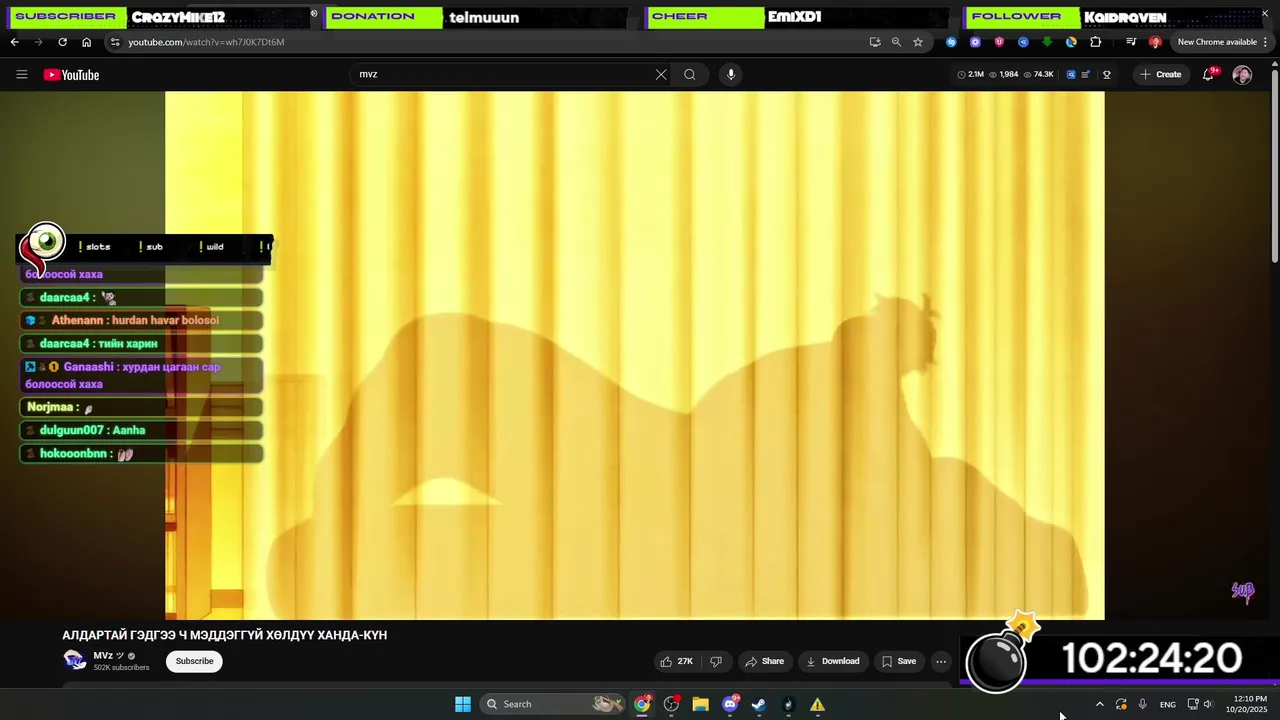The image size is (1280, 720).
Task: Download this video
Action: [x=833, y=661]
